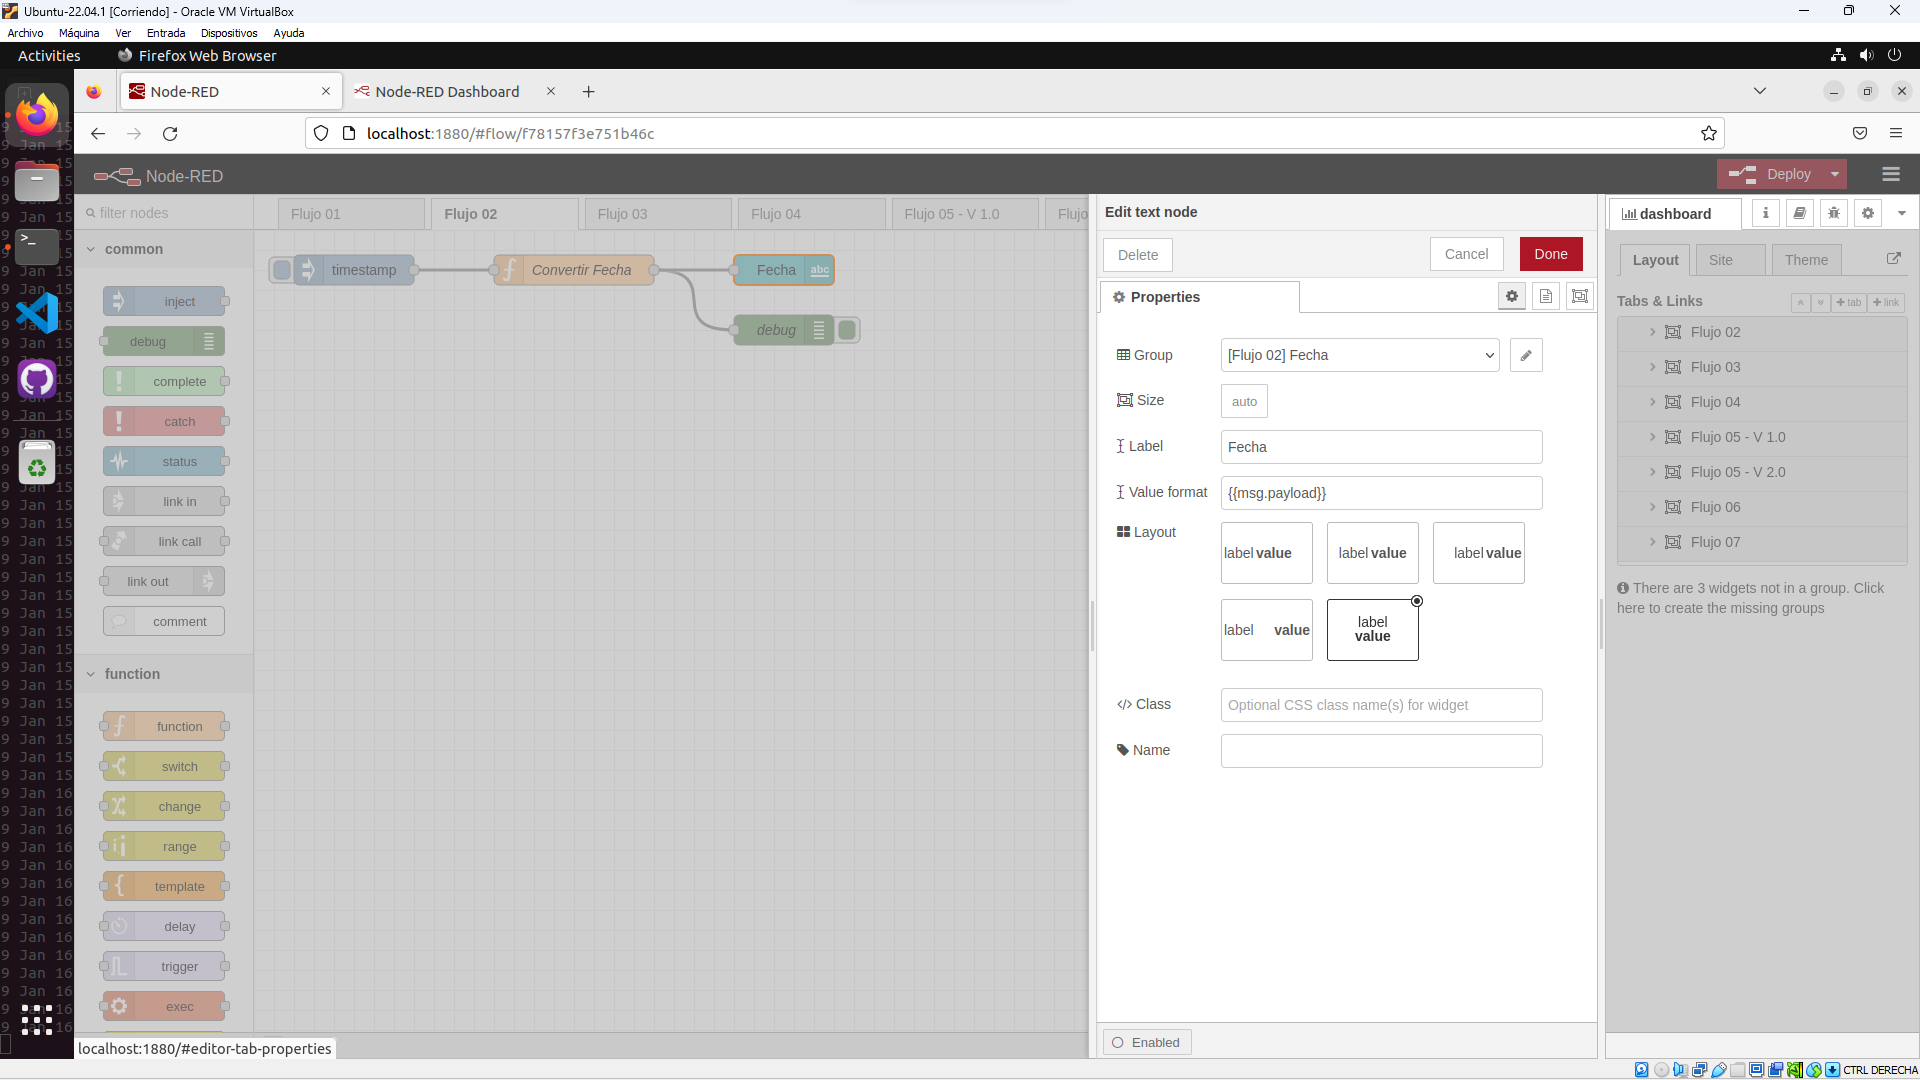This screenshot has width=1920, height=1080.
Task: Open the help sidebar tab (book icon)
Action: pyautogui.click(x=1799, y=213)
